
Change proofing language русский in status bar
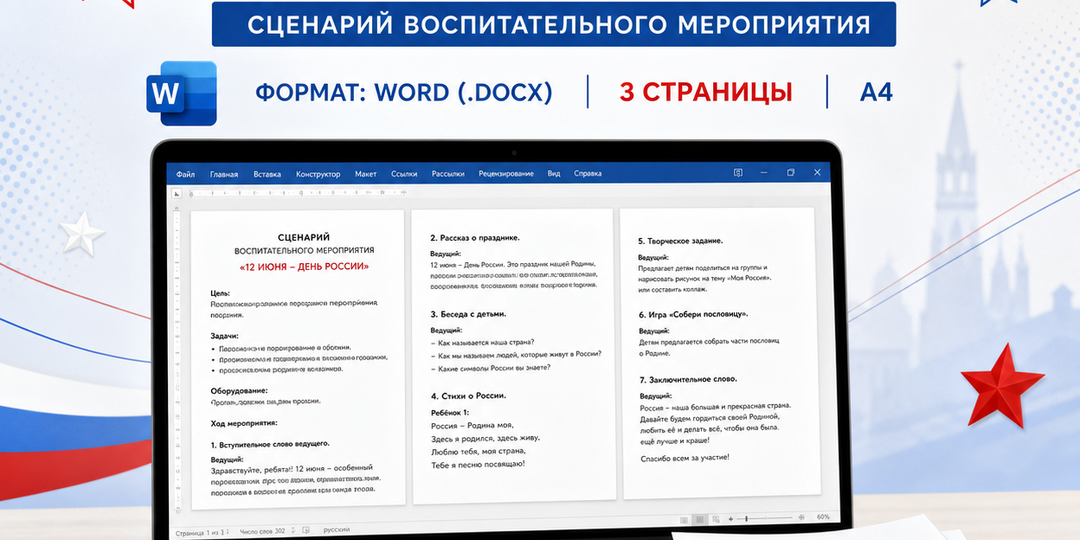click(x=337, y=530)
